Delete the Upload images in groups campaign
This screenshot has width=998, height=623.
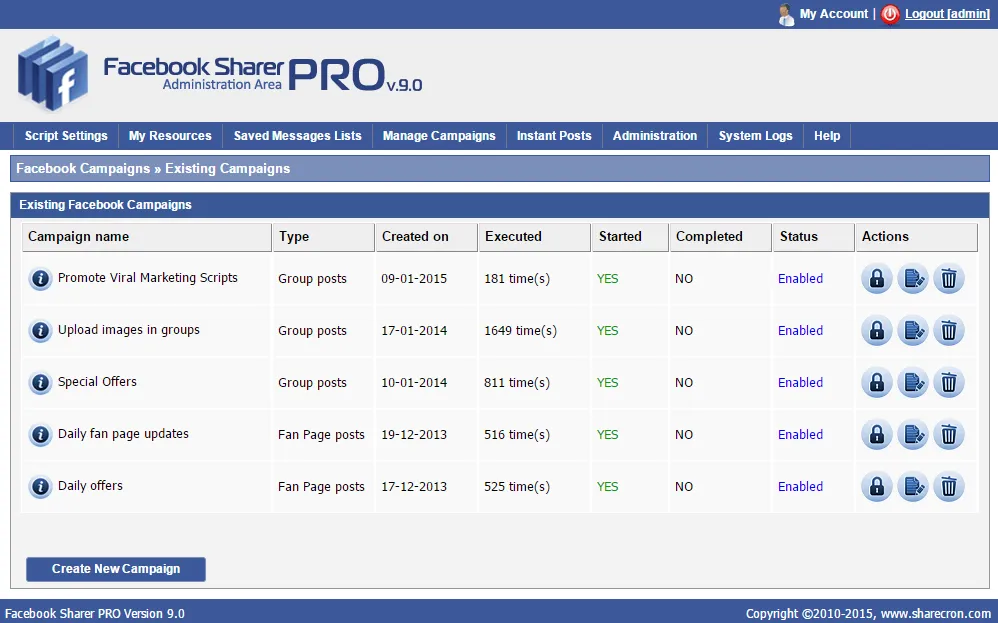pos(948,330)
